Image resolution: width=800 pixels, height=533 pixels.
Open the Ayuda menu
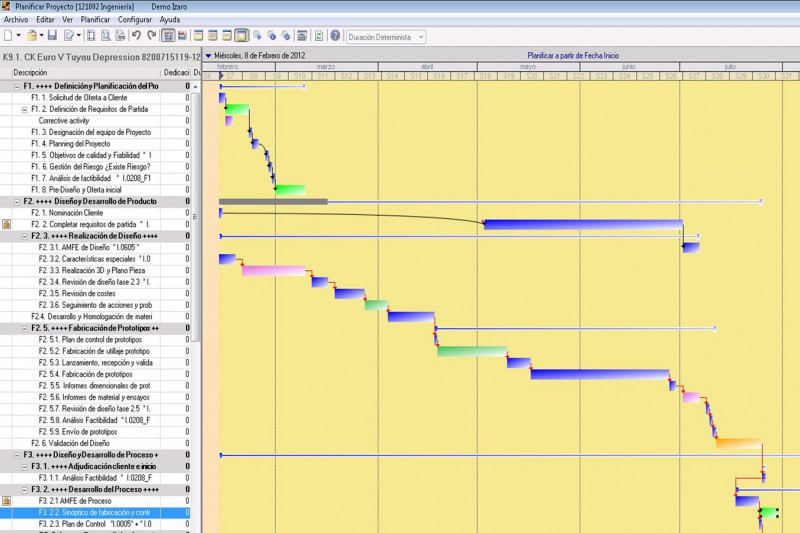tap(170, 19)
